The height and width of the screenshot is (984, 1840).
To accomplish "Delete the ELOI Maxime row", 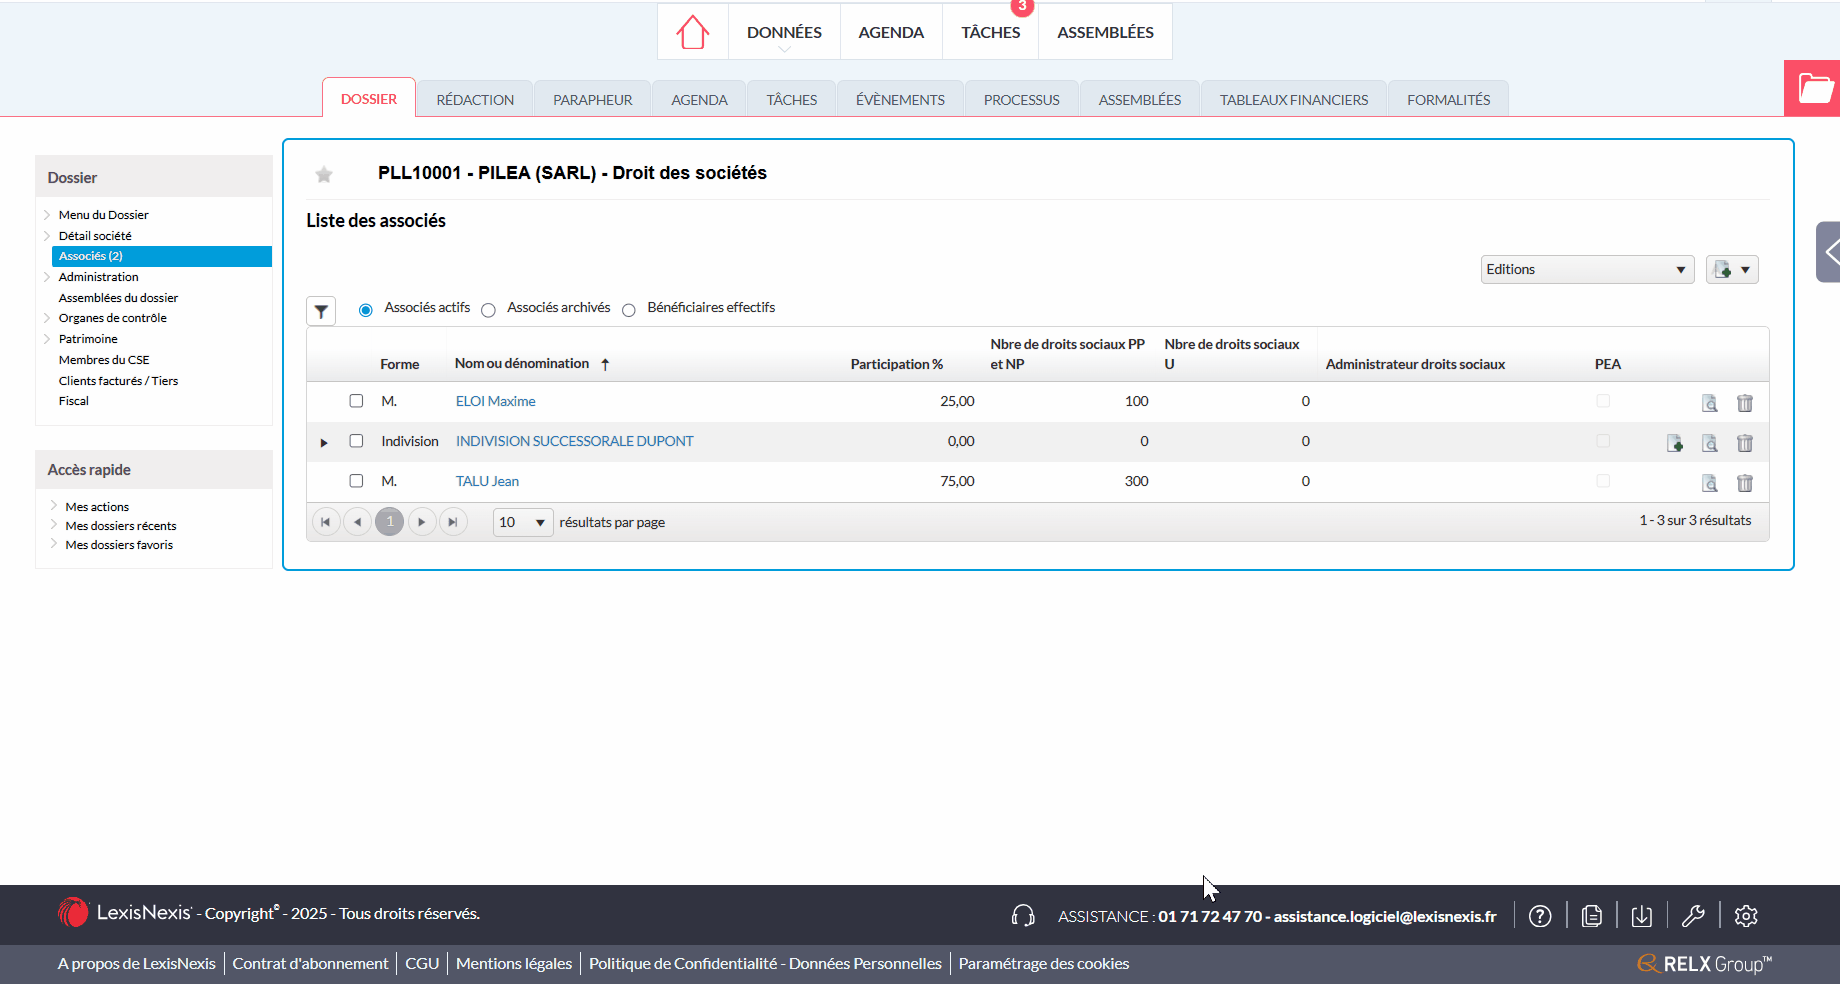I will click(1745, 403).
